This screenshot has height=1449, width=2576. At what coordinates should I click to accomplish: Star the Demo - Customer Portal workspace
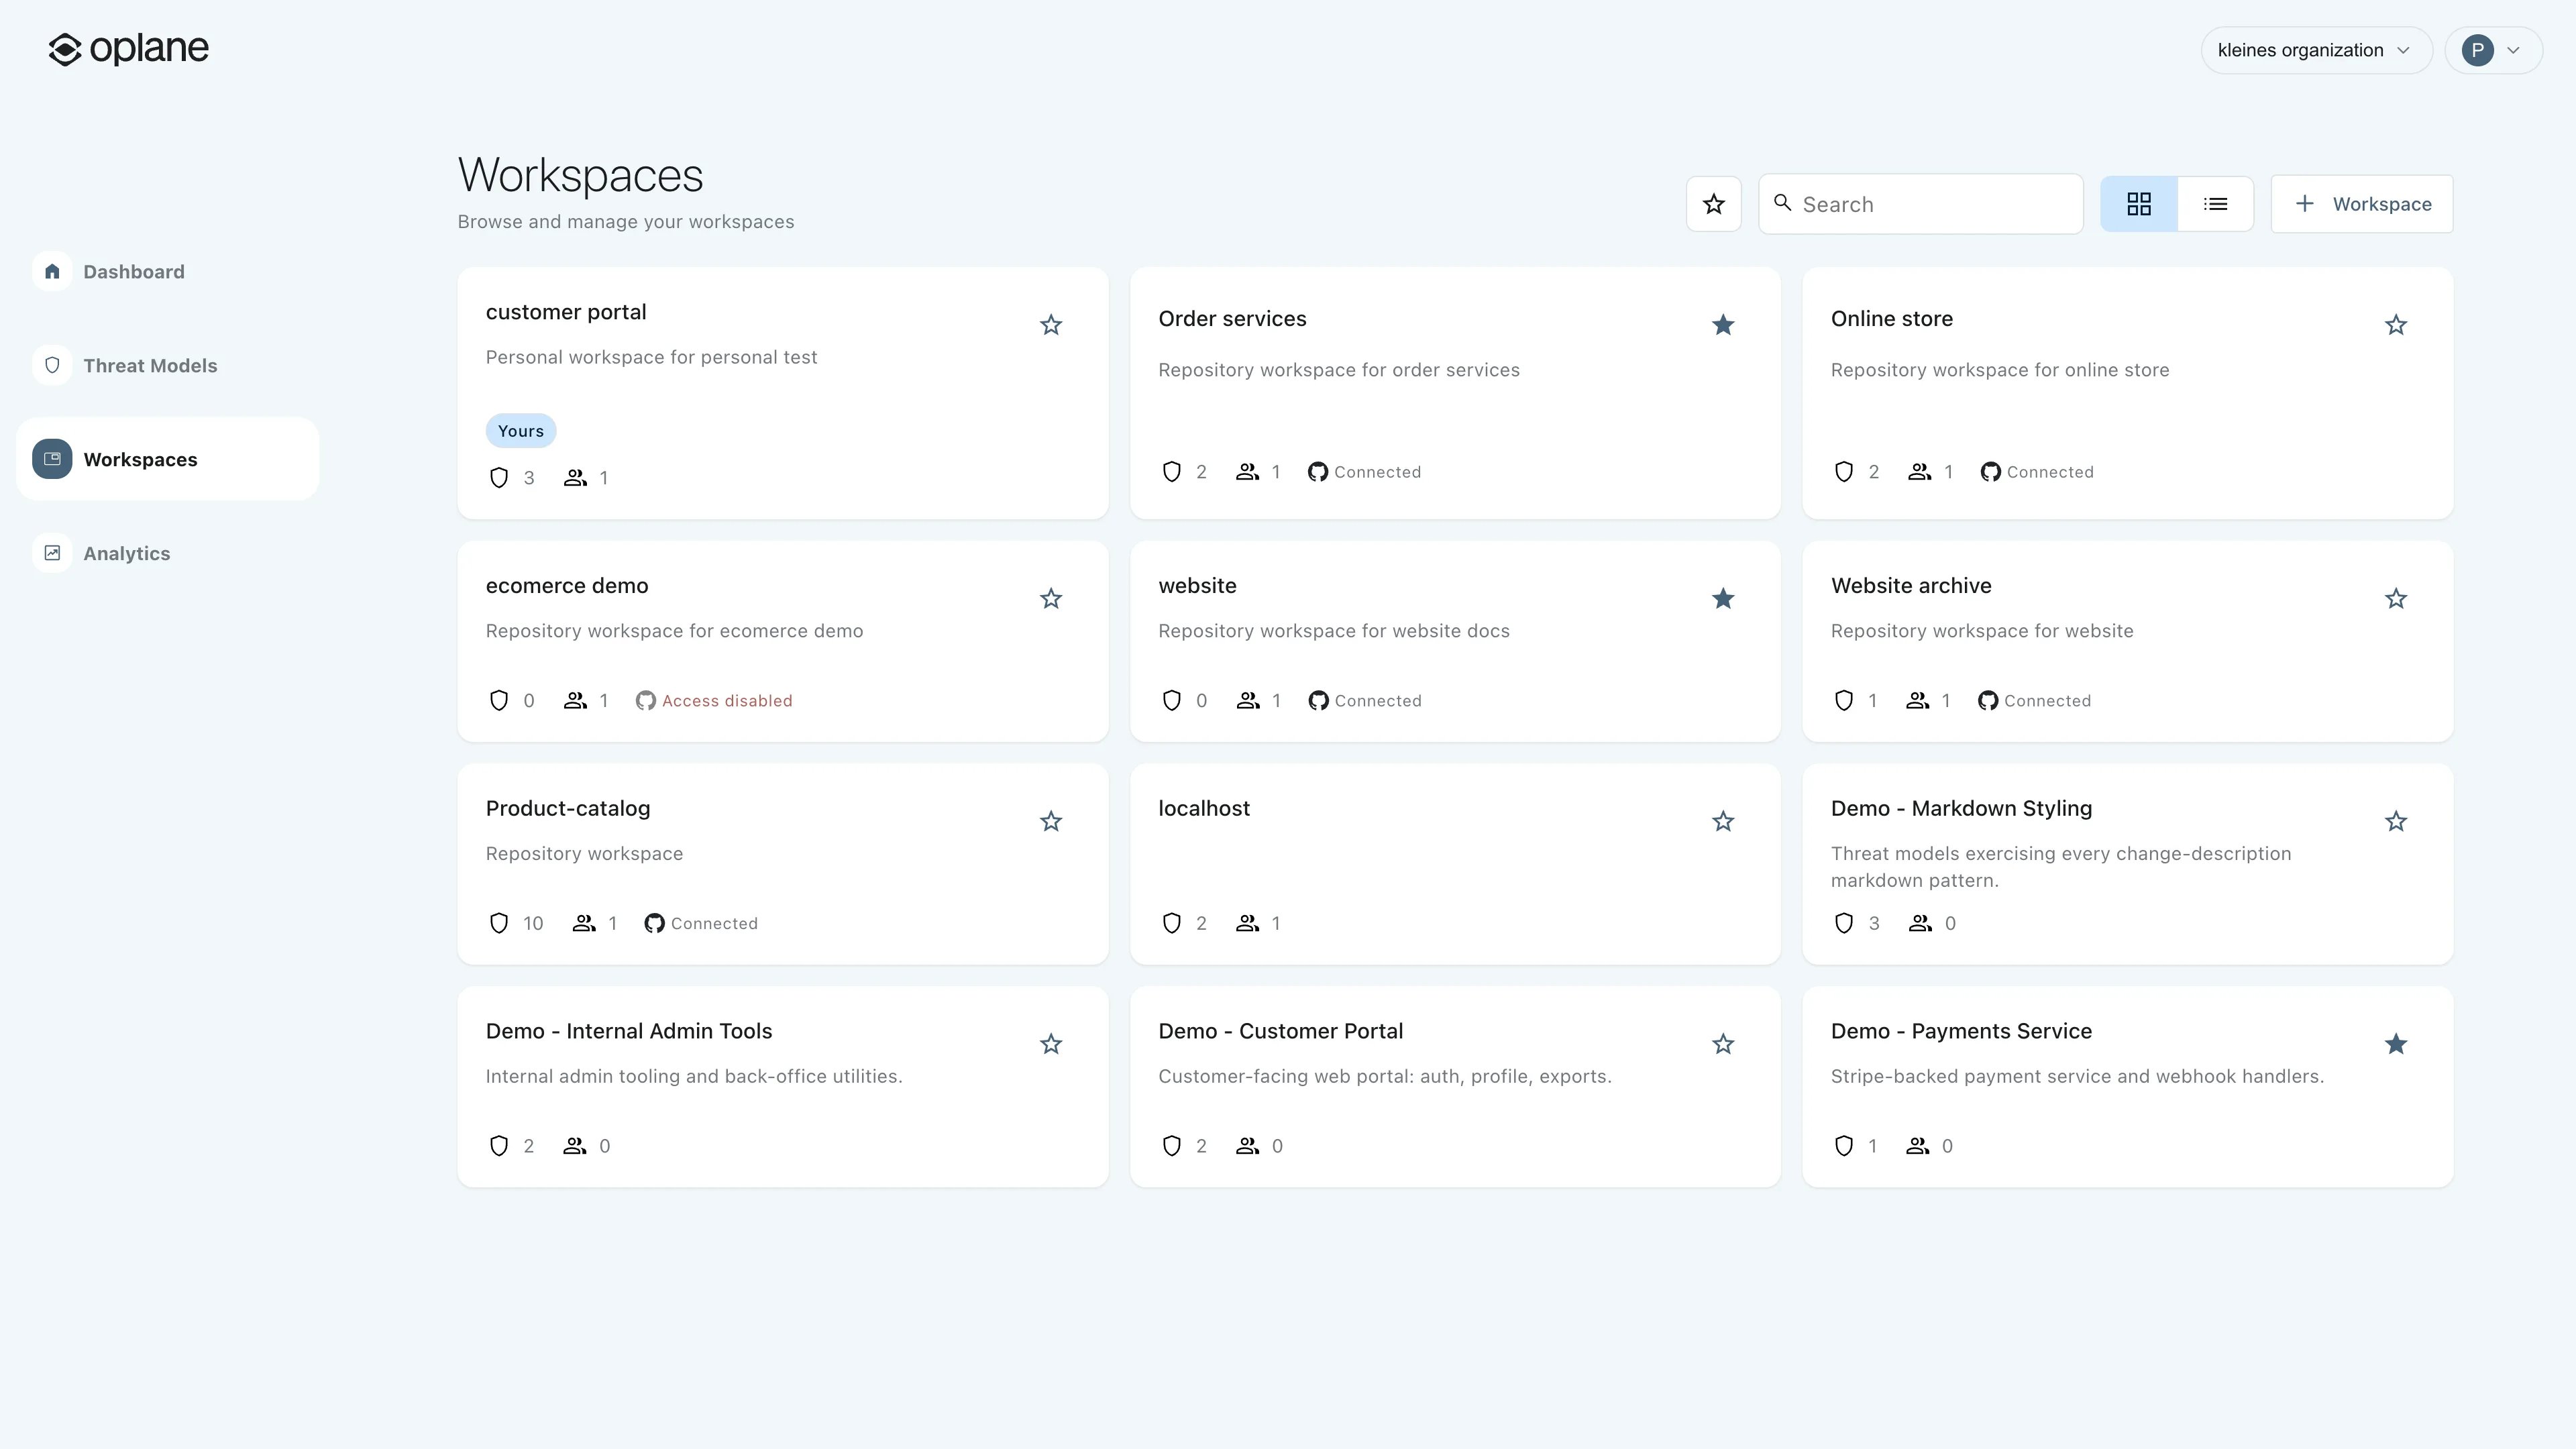click(x=1723, y=1044)
